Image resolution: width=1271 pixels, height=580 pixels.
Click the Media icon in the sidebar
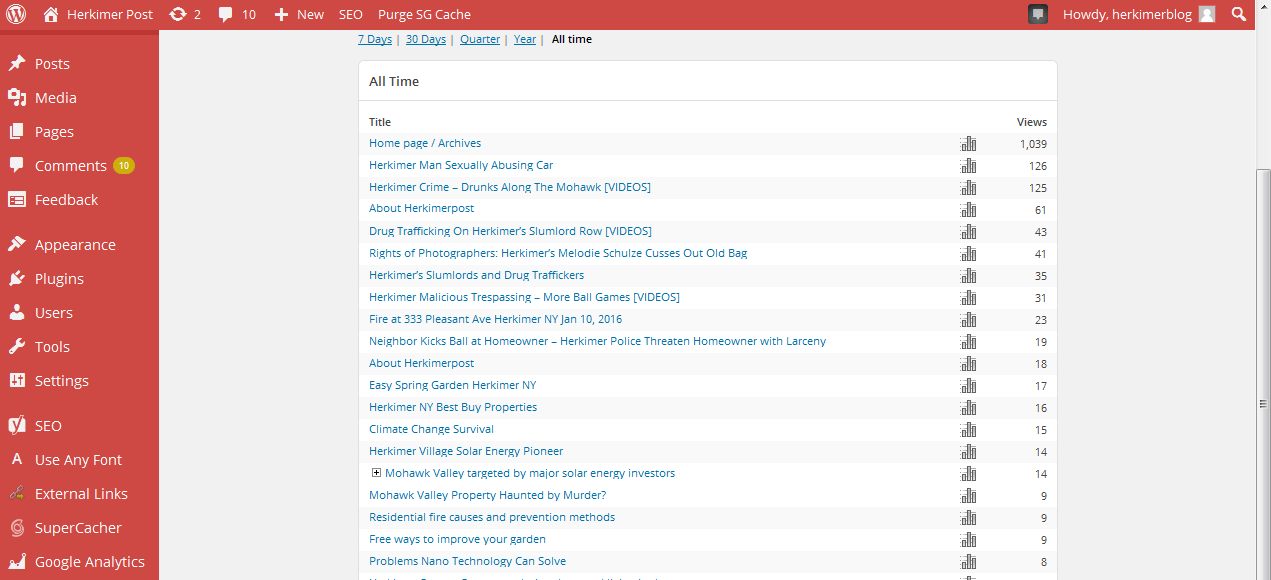17,98
